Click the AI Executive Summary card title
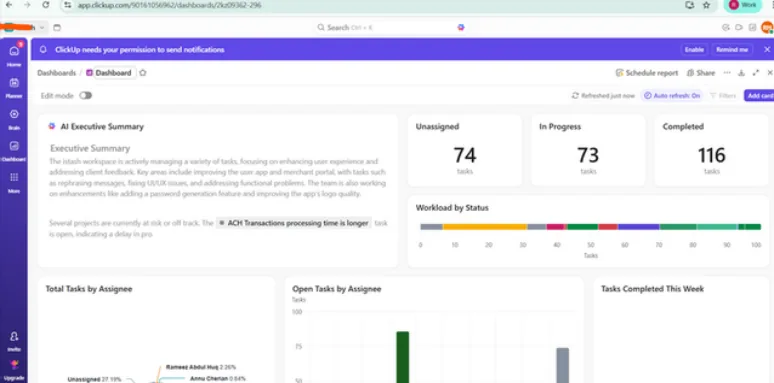The width and height of the screenshot is (774, 383). (x=102, y=127)
